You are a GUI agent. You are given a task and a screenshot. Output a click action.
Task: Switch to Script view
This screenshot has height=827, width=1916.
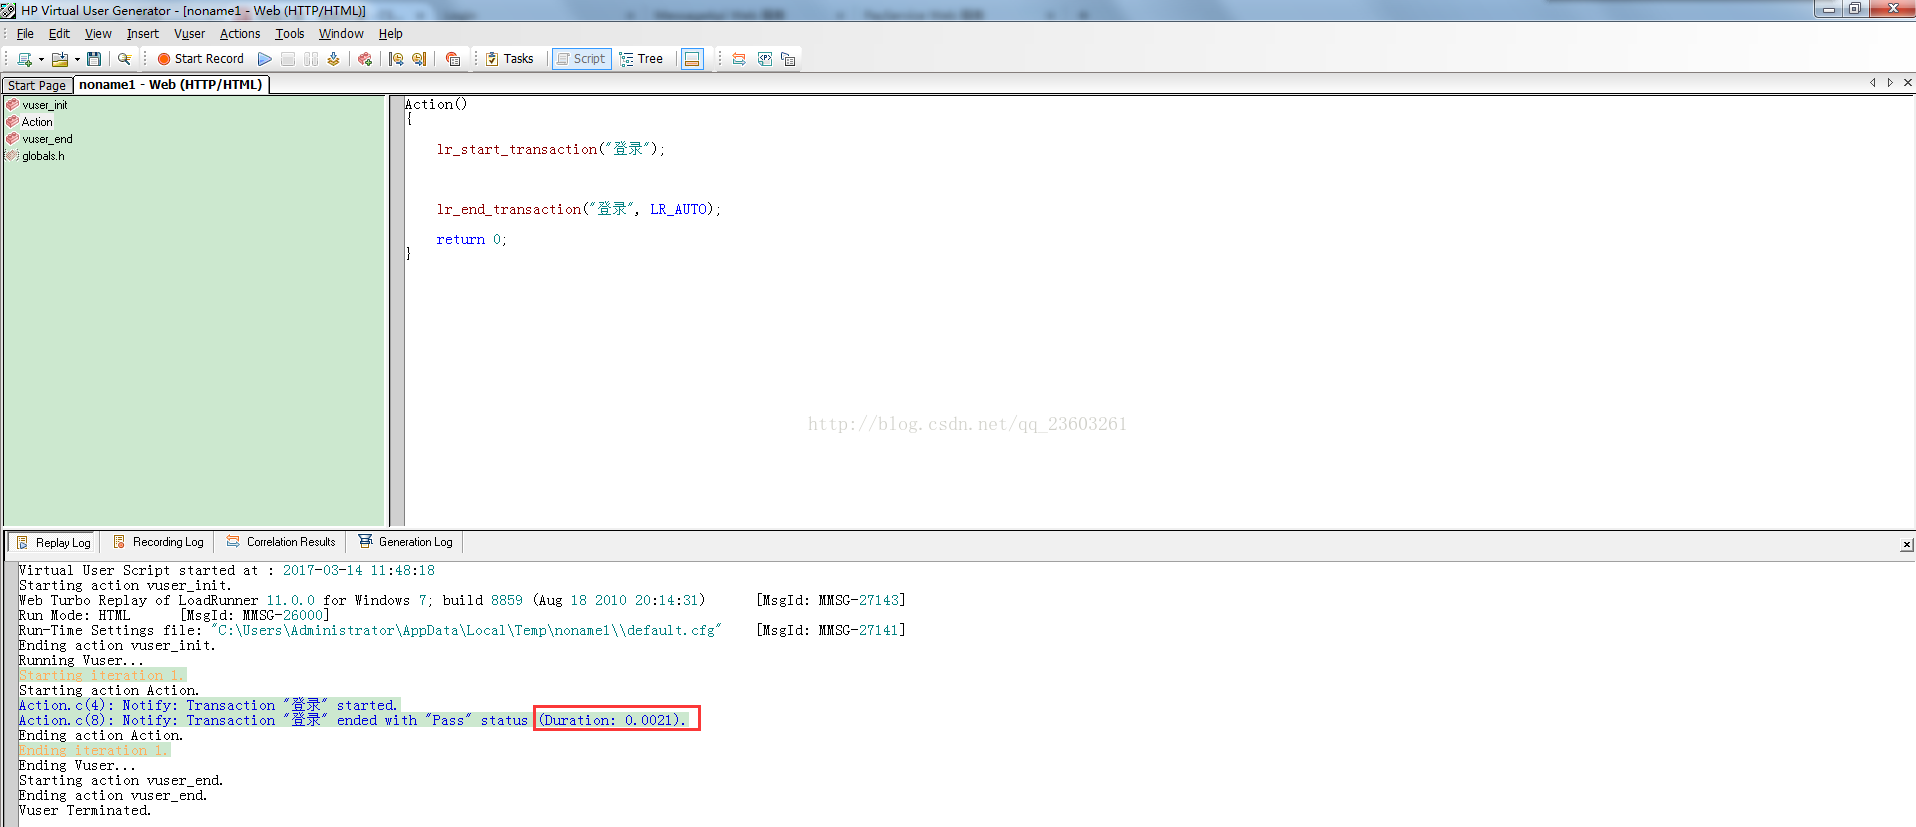581,59
